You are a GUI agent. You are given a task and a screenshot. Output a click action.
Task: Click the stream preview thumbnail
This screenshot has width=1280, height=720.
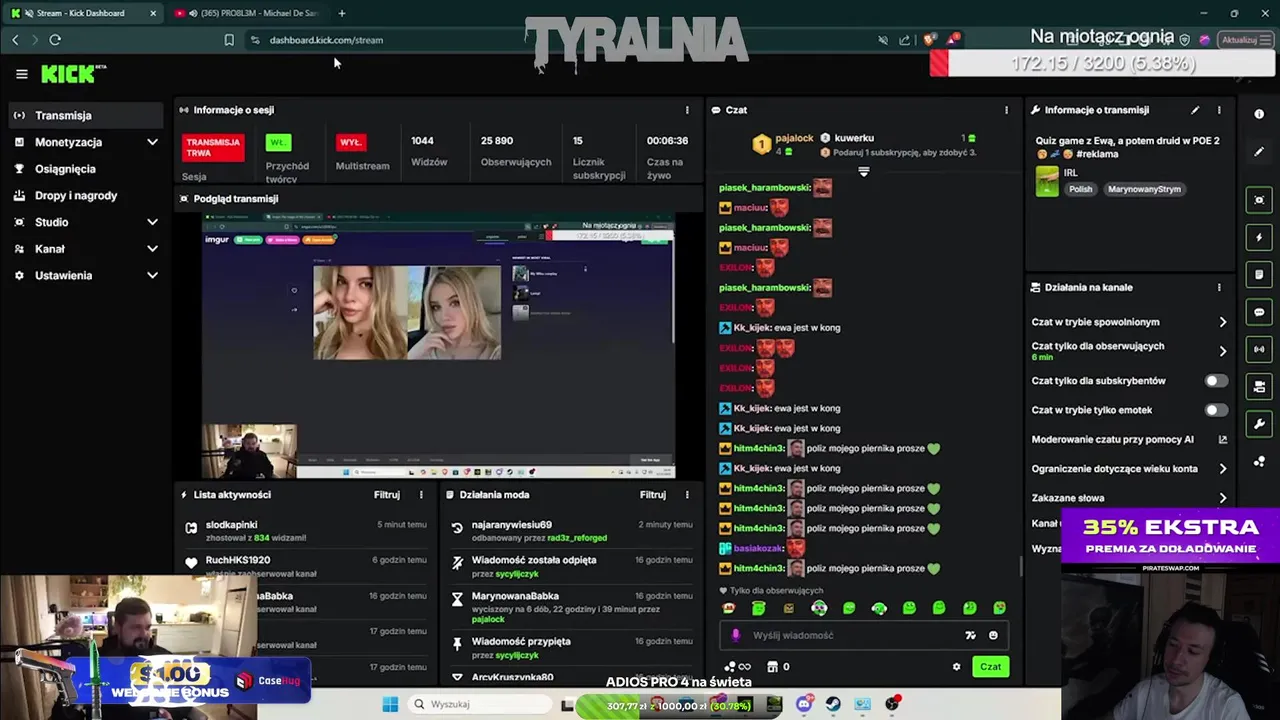pos(439,347)
